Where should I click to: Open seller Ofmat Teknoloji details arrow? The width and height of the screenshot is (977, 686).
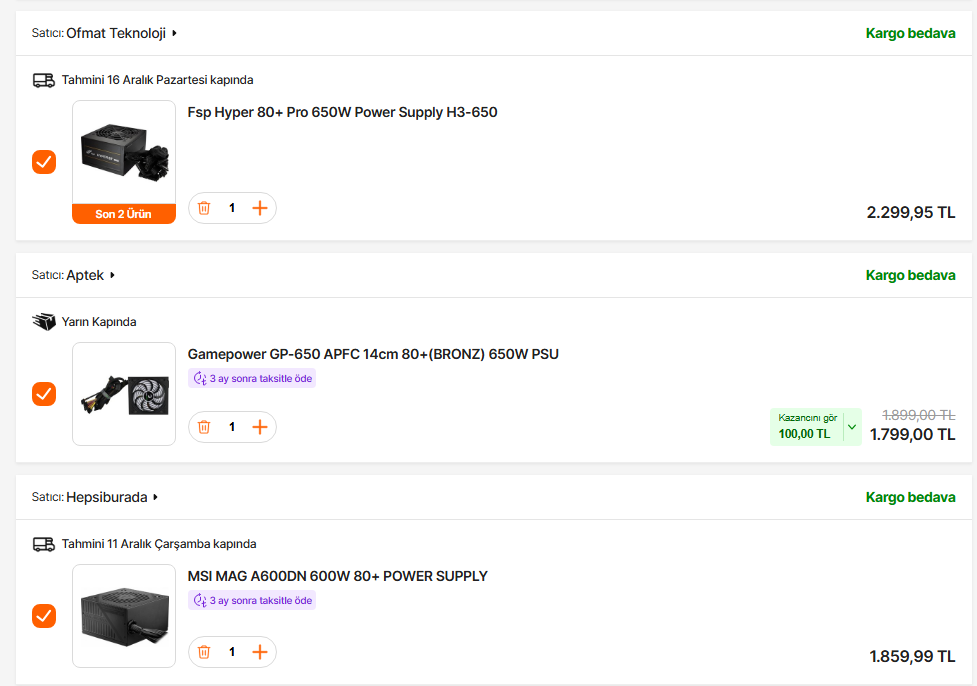click(174, 33)
